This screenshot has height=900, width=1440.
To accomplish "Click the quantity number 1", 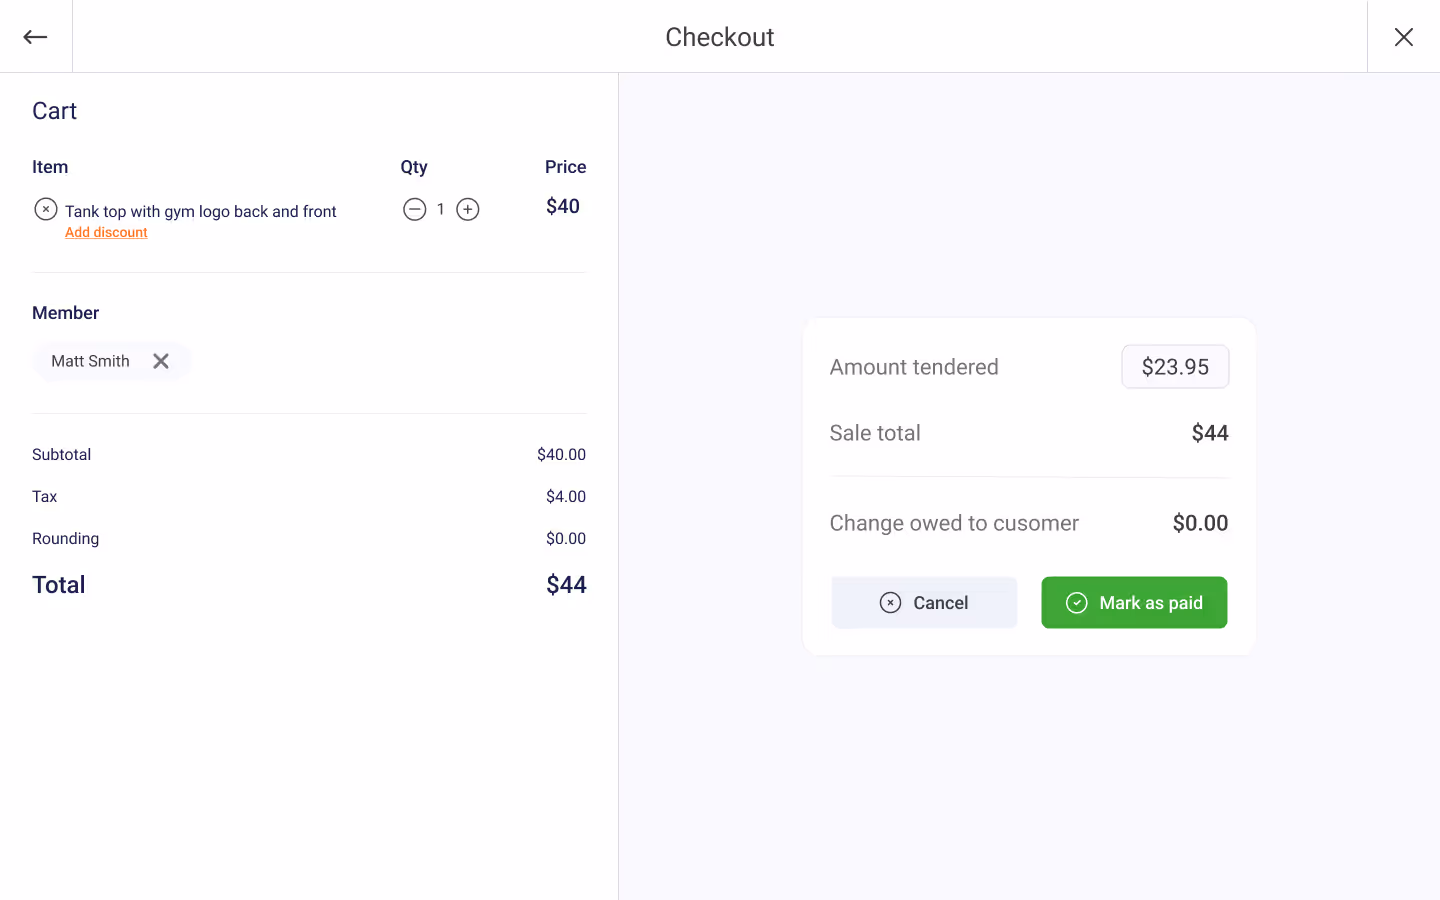I will 440,209.
